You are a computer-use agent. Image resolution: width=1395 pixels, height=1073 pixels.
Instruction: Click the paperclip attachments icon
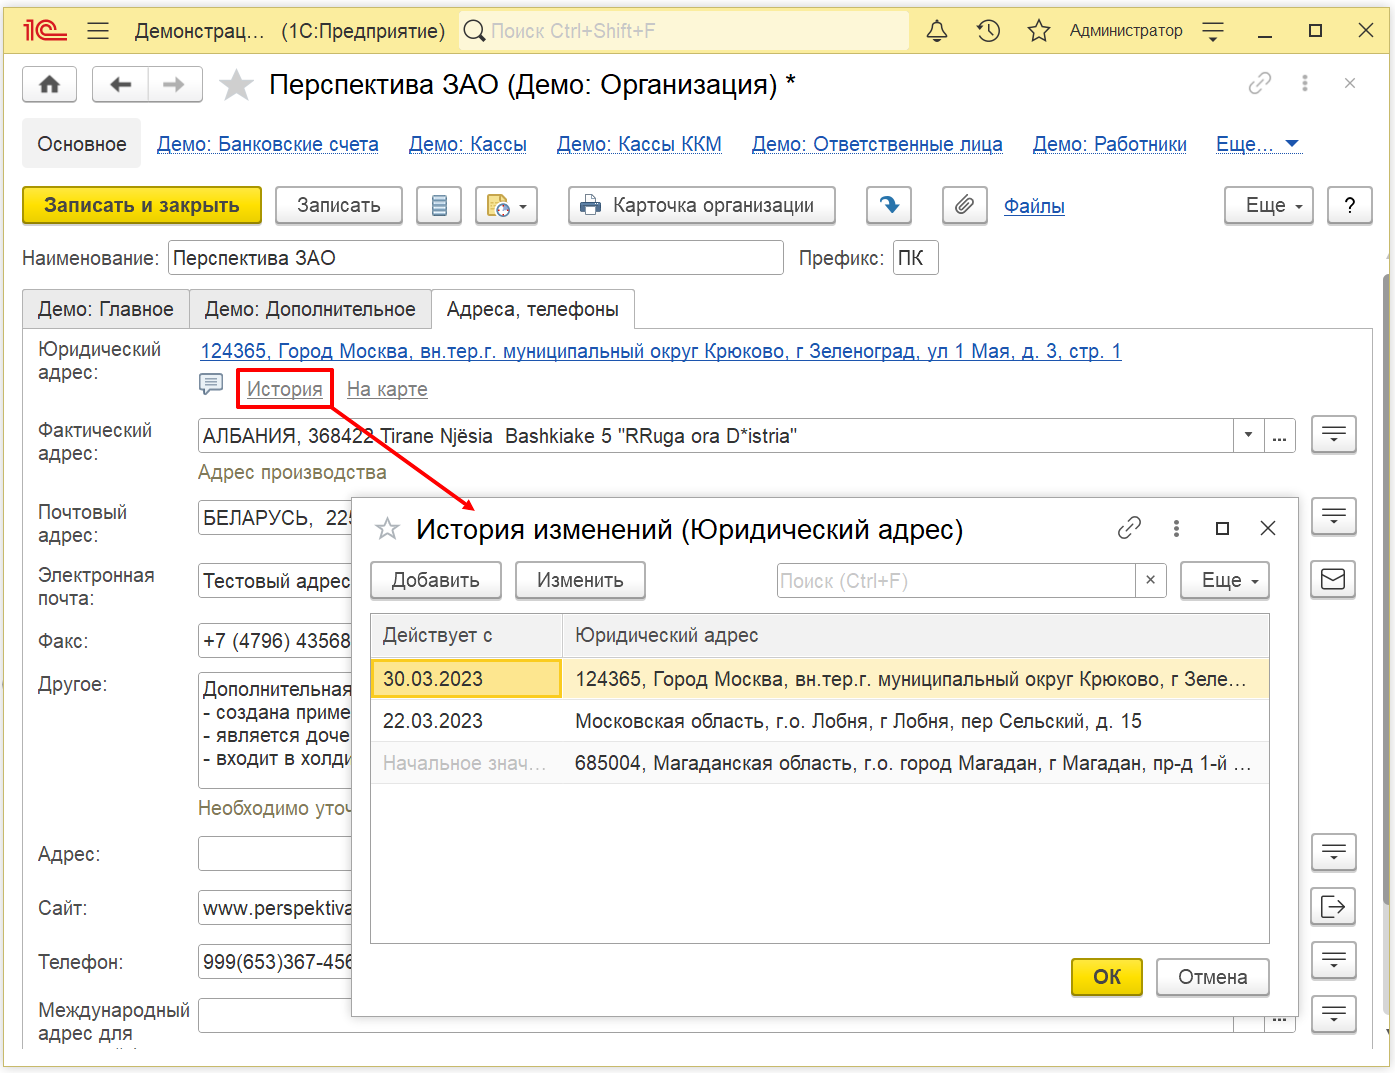click(x=964, y=205)
